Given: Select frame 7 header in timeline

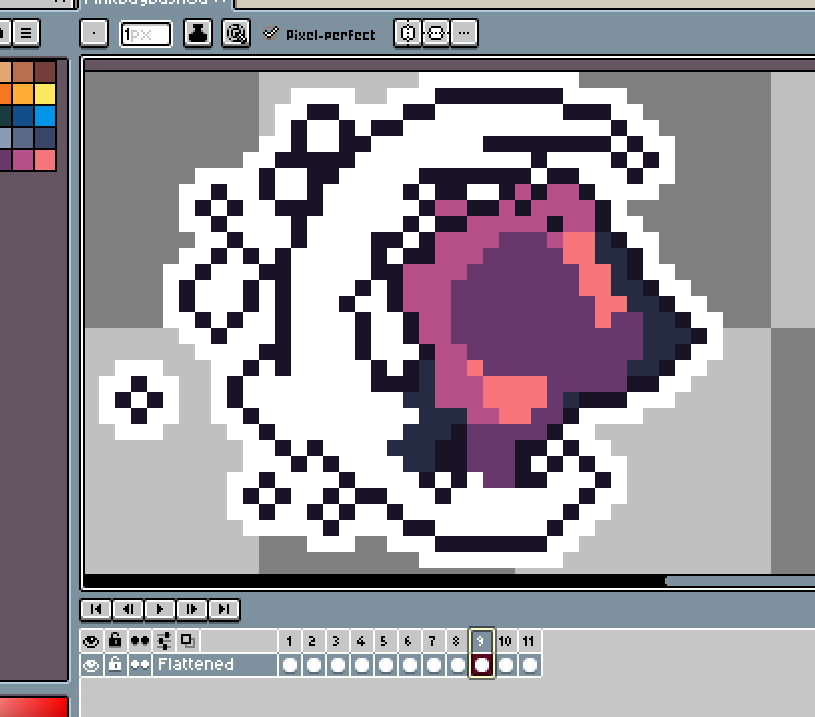Looking at the screenshot, I should [433, 641].
